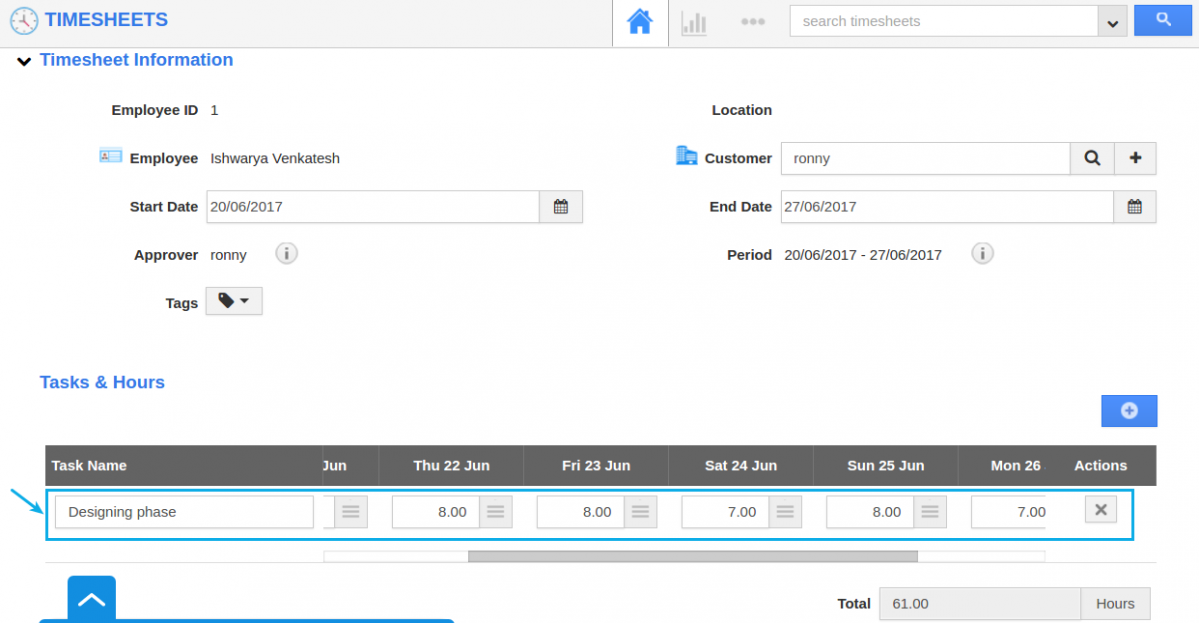Open hours detail icon beside Thu 22 Jun

pos(494,511)
